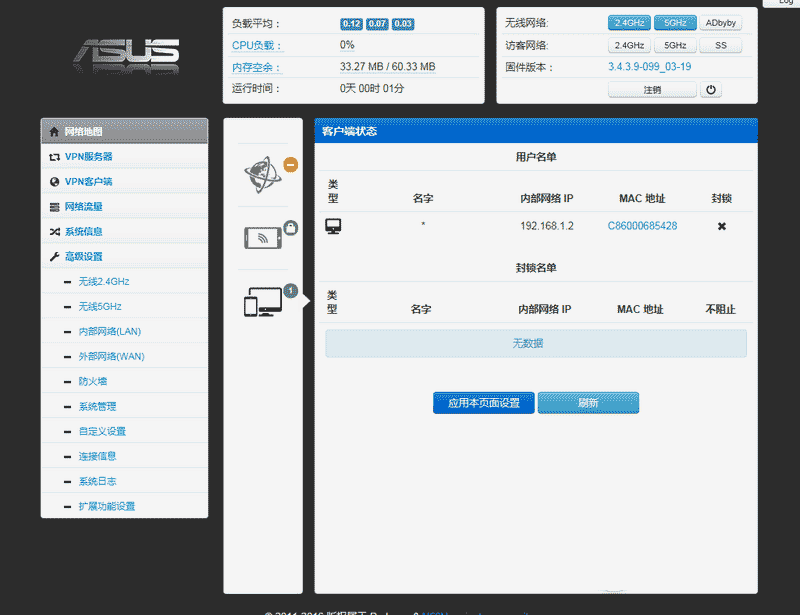Click the CPU负载 link
800x615 pixels.
coord(256,45)
